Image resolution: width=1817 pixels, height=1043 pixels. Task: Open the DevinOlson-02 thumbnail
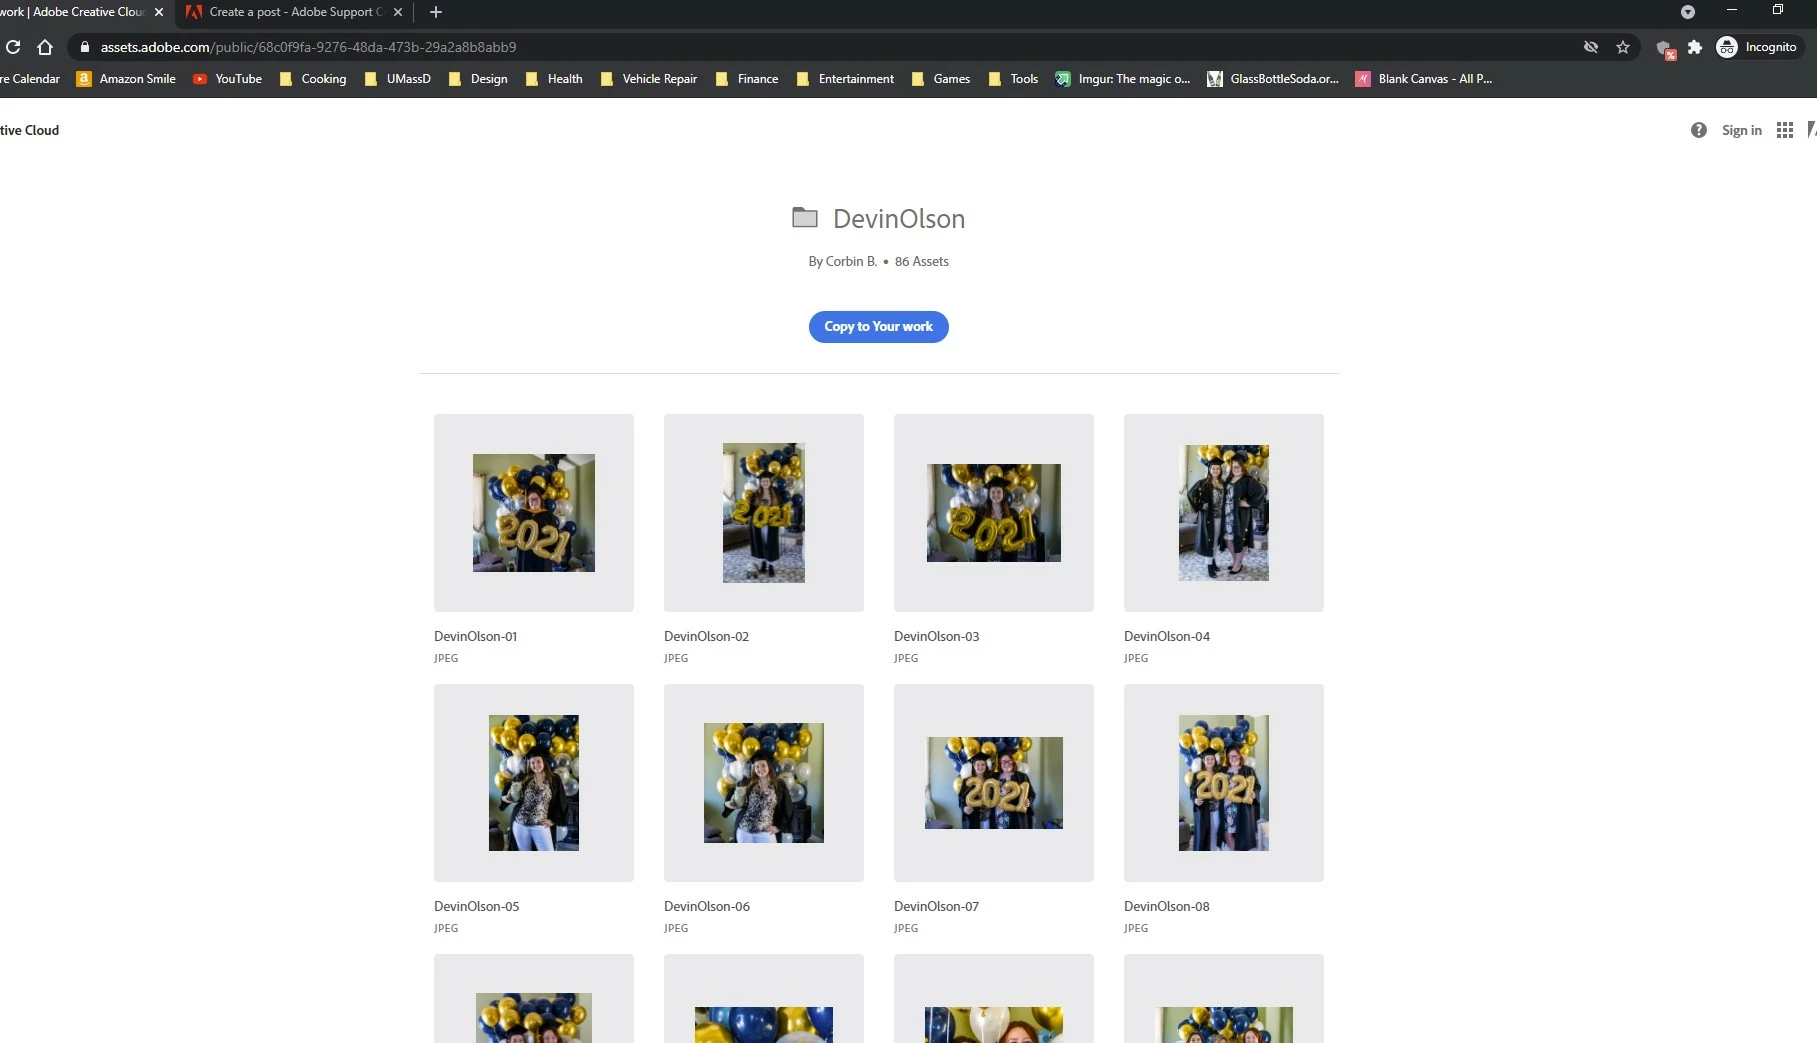(x=763, y=513)
